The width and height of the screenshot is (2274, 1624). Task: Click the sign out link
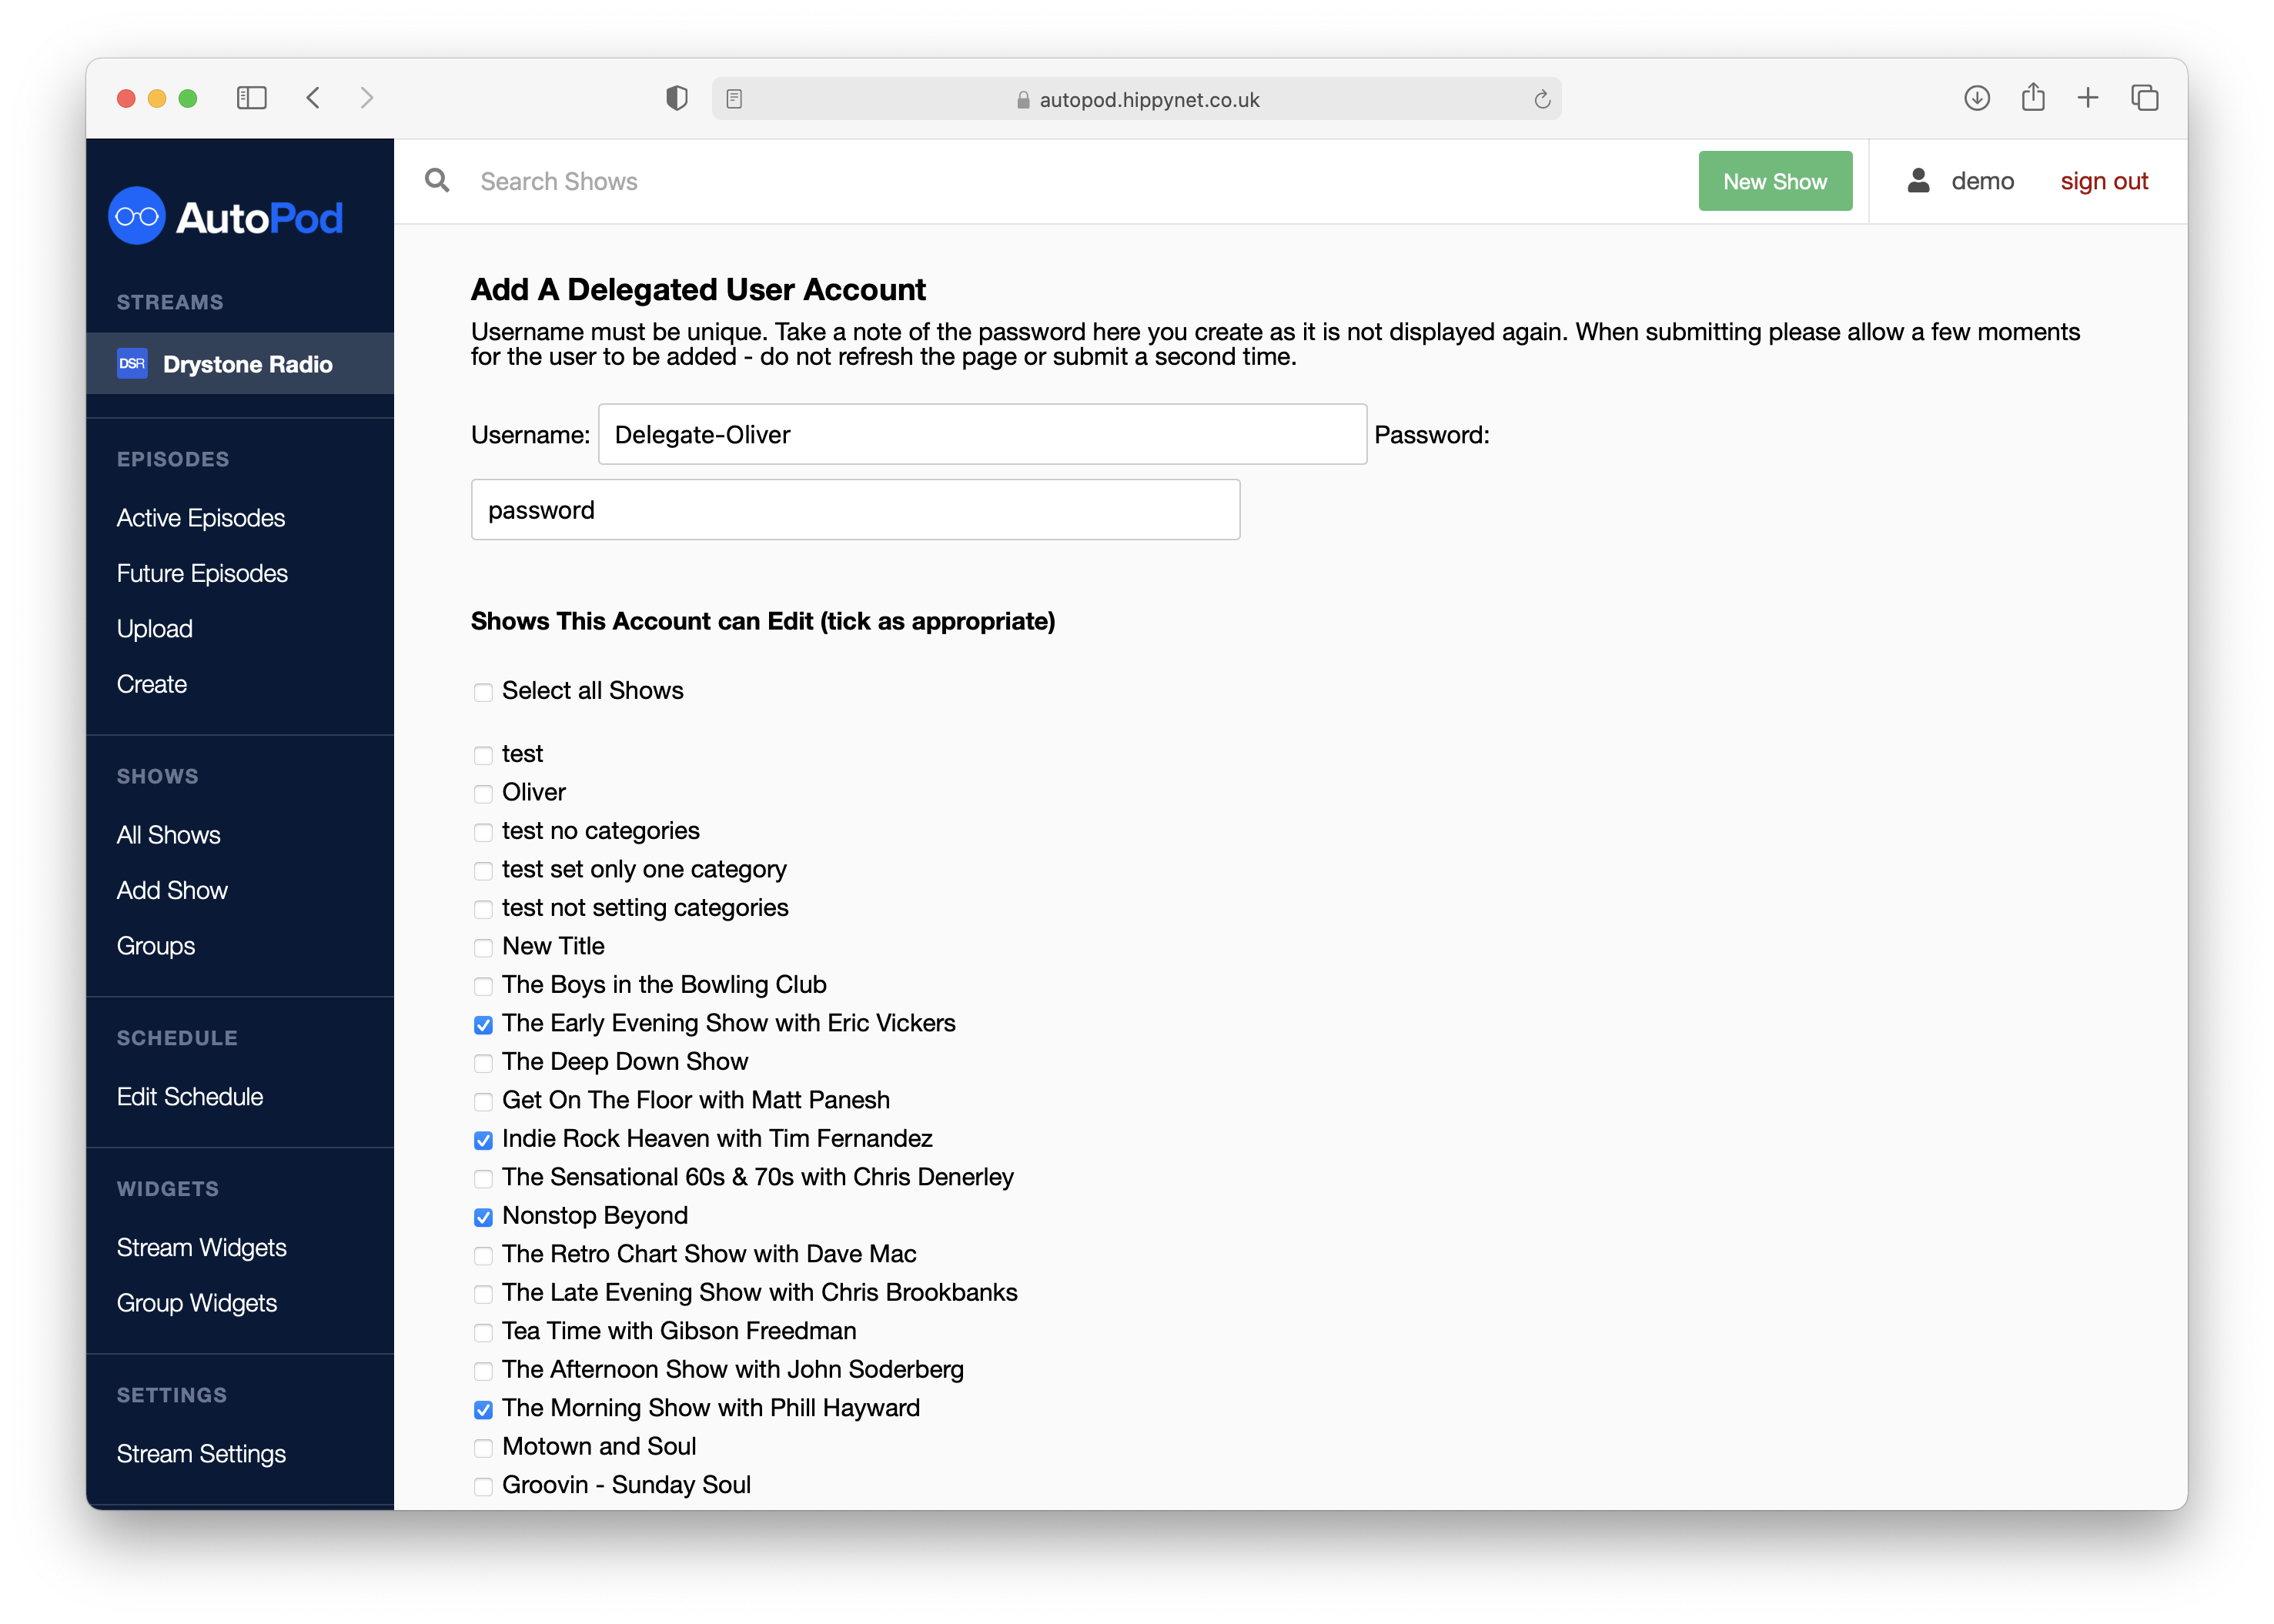click(2105, 179)
